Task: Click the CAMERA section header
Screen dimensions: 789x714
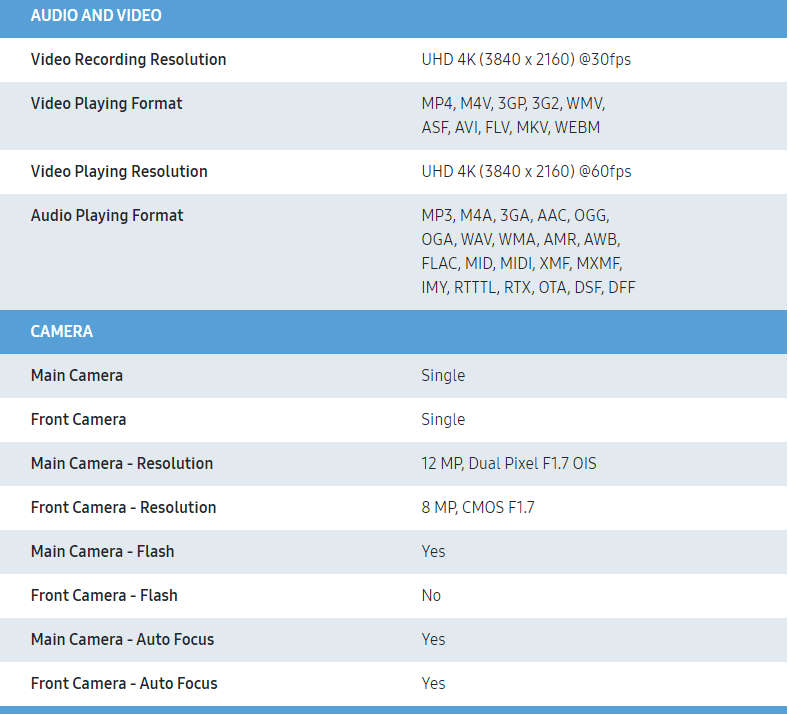Action: [62, 331]
